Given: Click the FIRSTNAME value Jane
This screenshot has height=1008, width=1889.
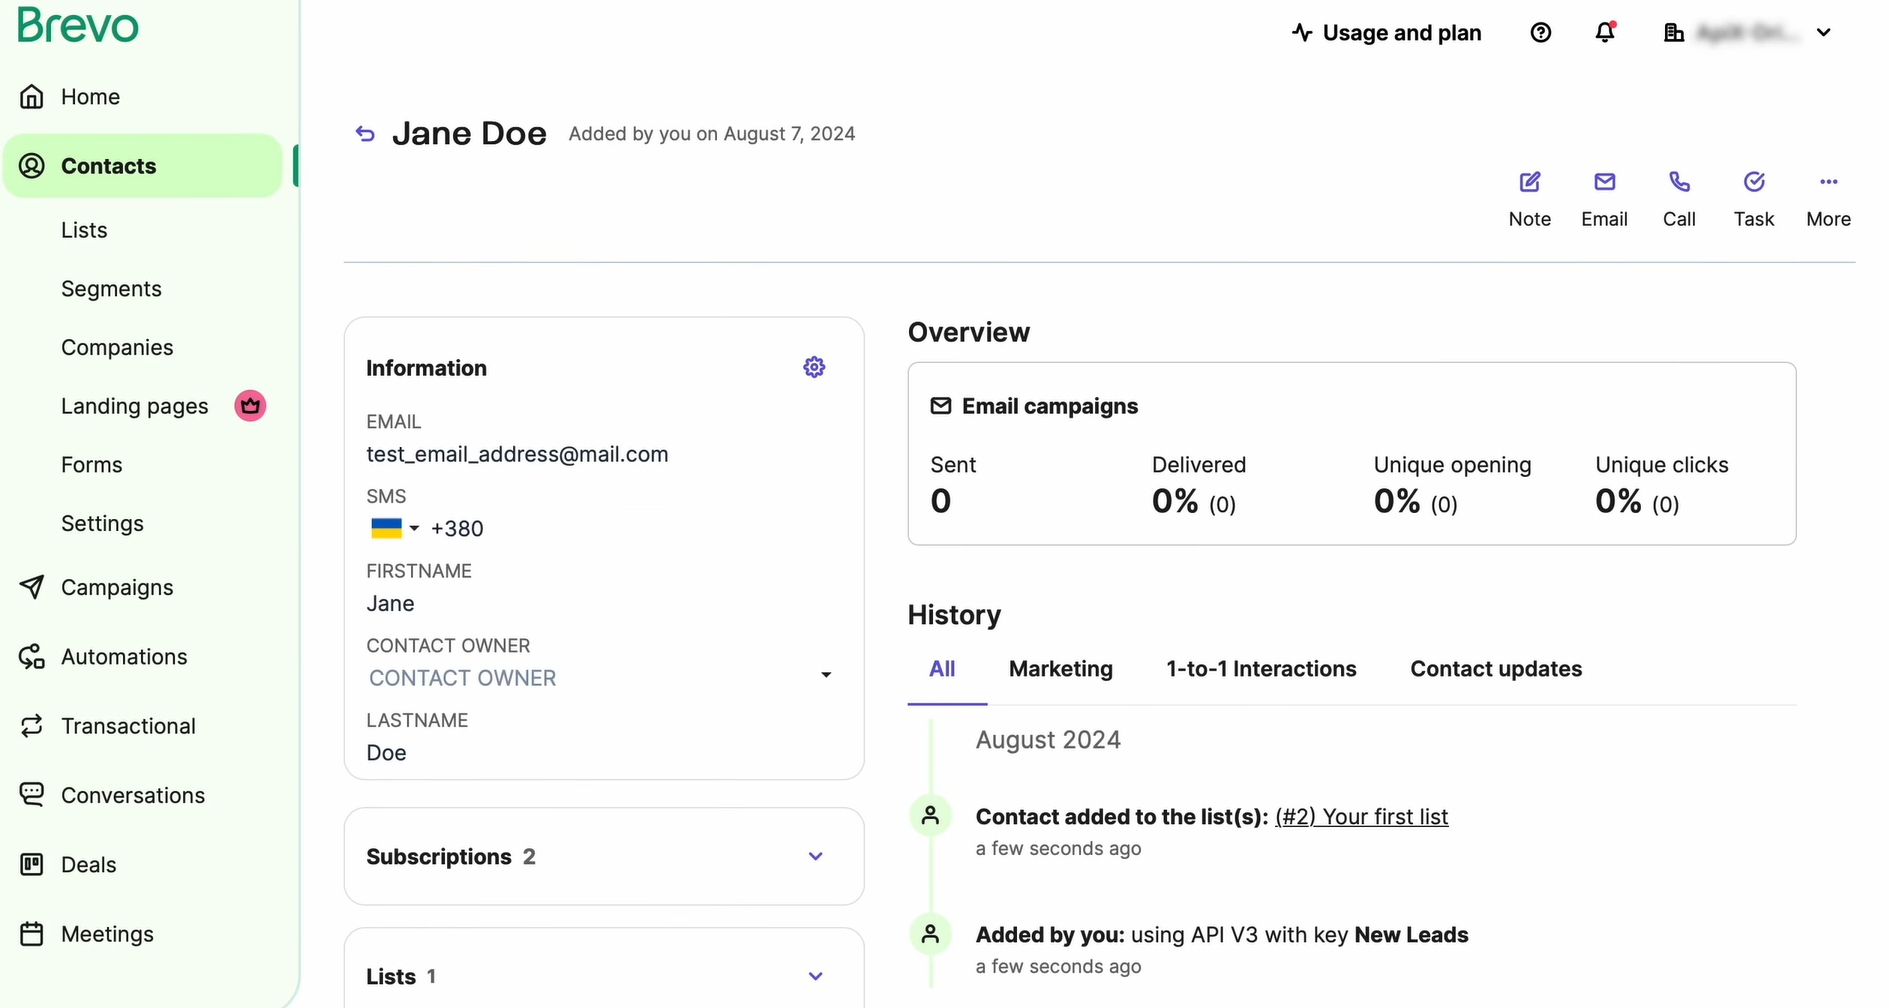Looking at the screenshot, I should [x=390, y=604].
